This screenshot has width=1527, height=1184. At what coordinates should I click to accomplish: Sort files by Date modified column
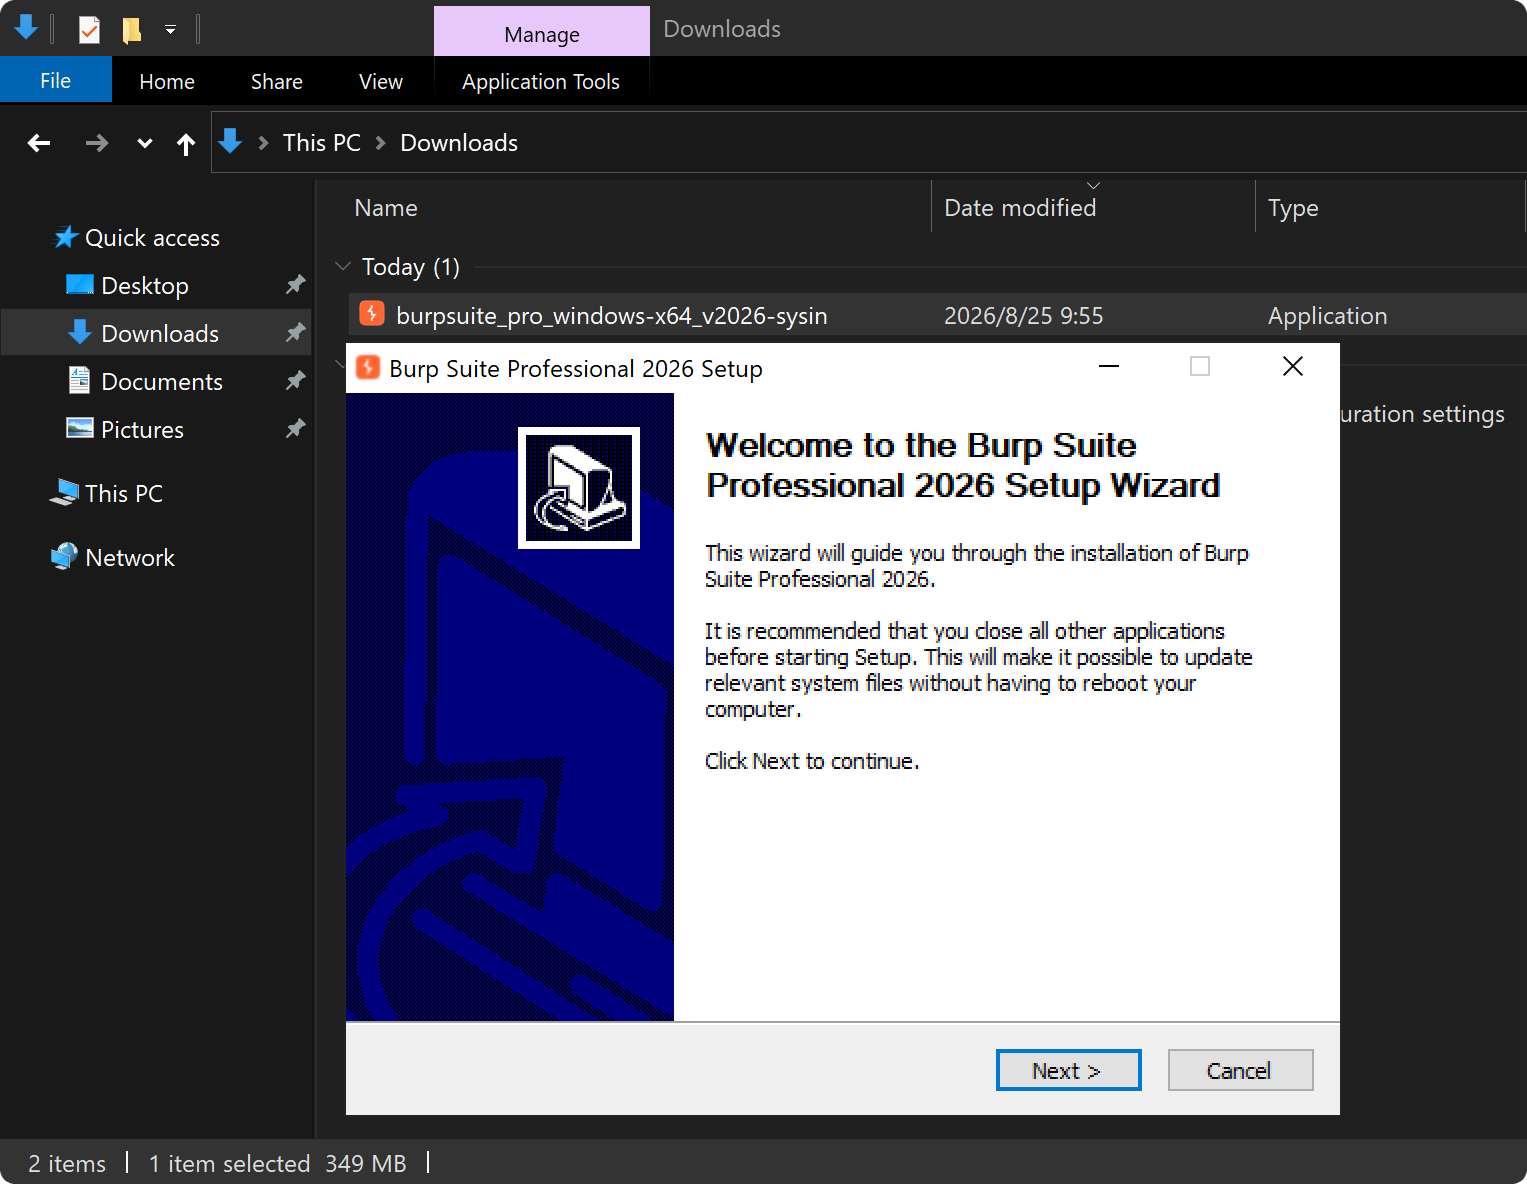(1020, 208)
